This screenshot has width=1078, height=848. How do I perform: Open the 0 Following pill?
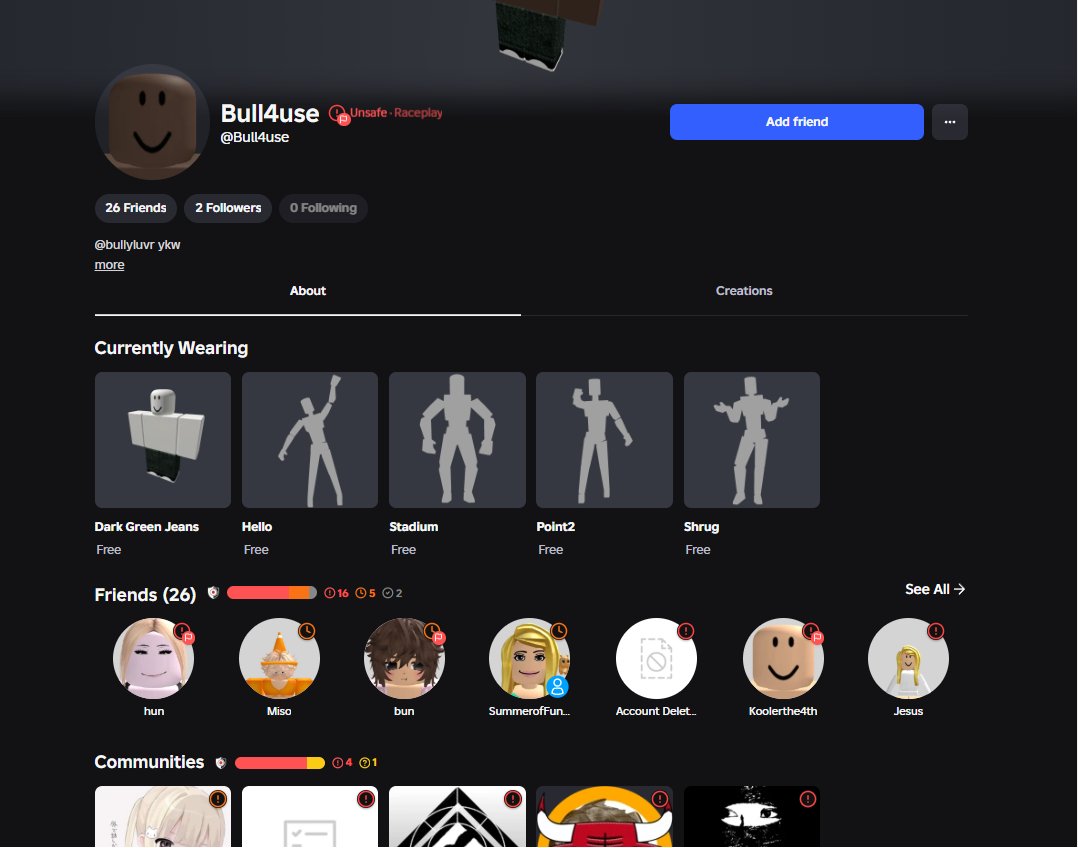[x=323, y=208]
